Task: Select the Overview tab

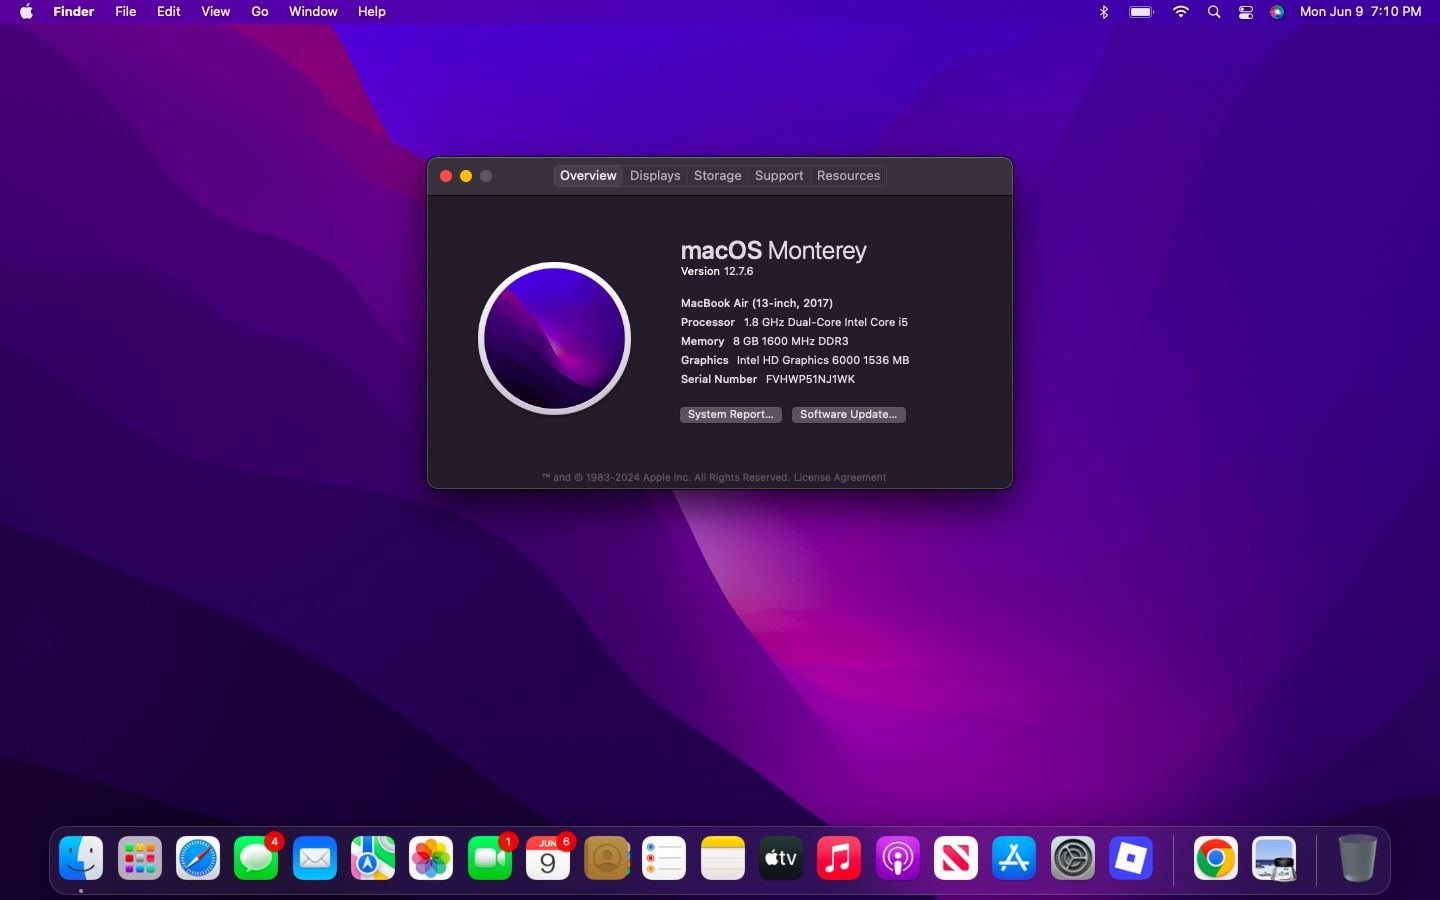Action: [588, 176]
